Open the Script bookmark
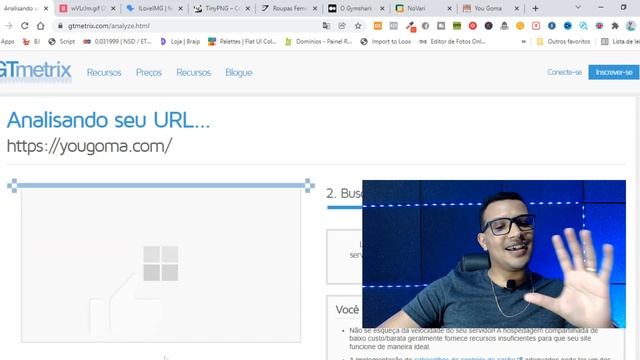This screenshot has width=640, height=360. [62, 41]
